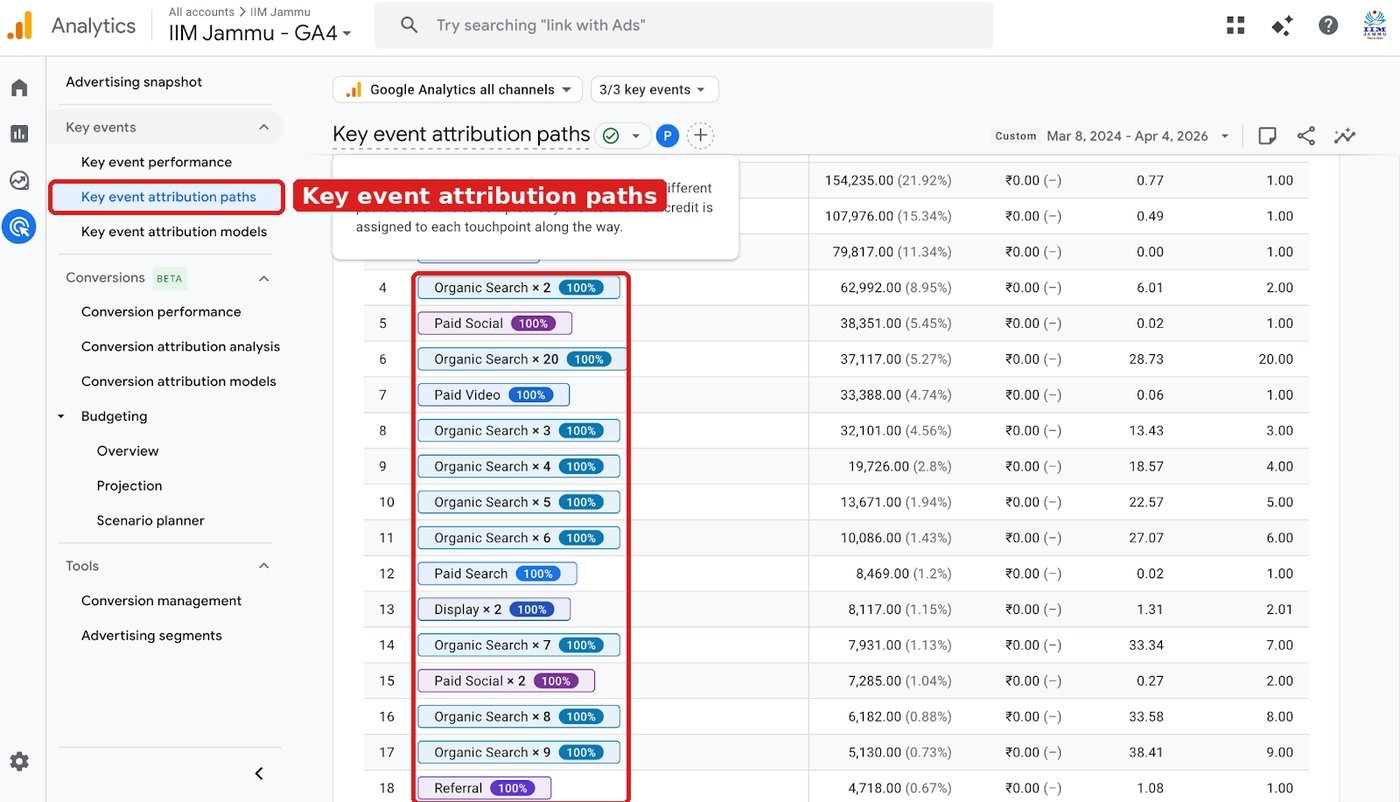Open the Google apps grid icon

click(1235, 26)
